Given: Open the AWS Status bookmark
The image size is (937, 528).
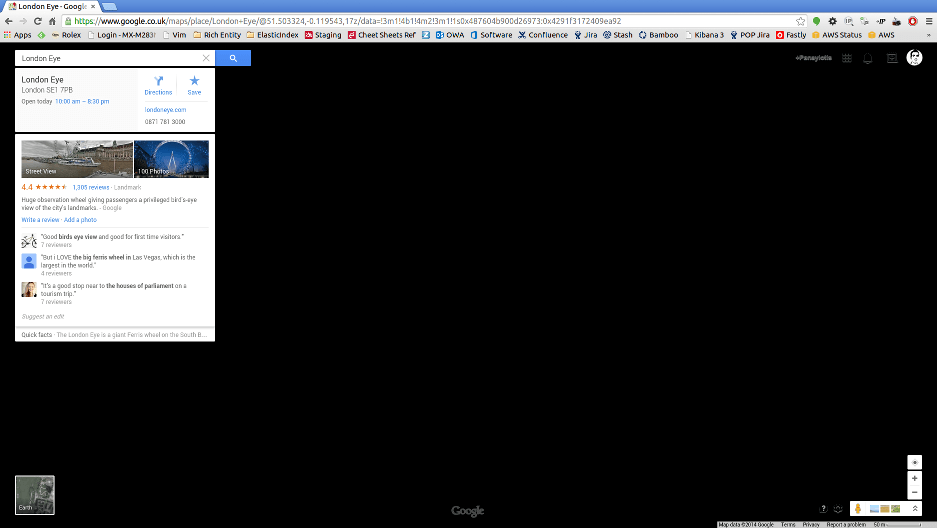Looking at the screenshot, I should pyautogui.click(x=837, y=35).
